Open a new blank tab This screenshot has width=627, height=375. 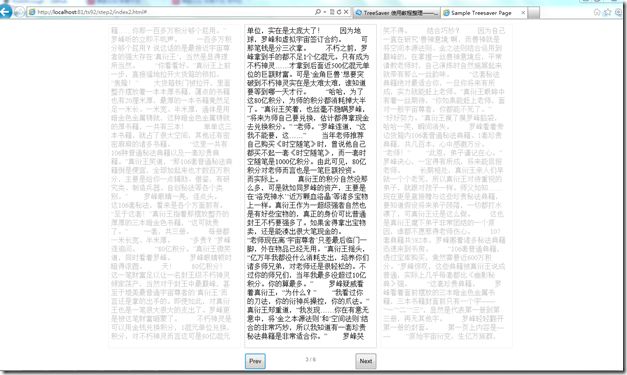click(x=534, y=13)
